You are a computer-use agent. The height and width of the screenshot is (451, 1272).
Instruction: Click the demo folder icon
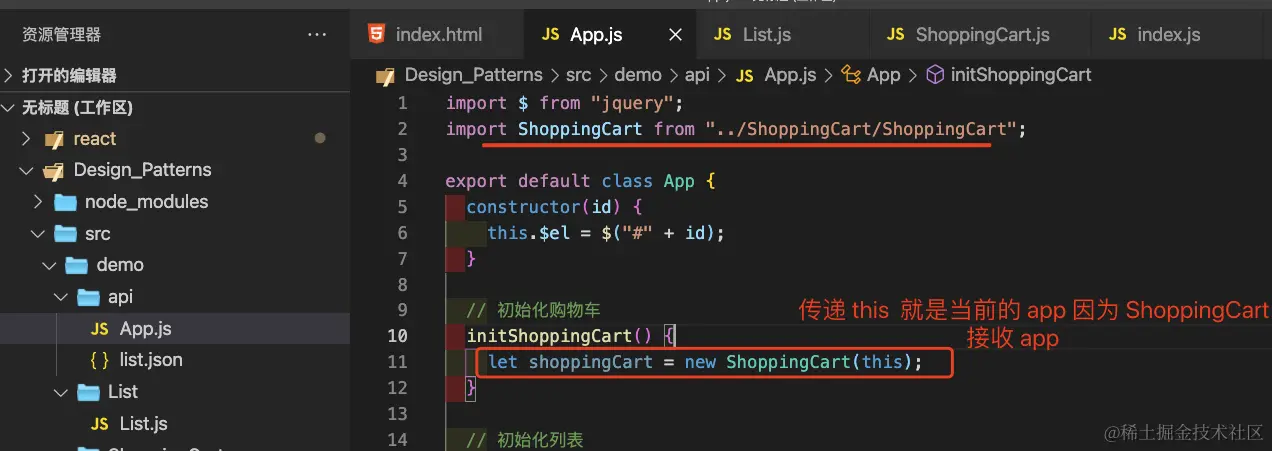pyautogui.click(x=77, y=265)
